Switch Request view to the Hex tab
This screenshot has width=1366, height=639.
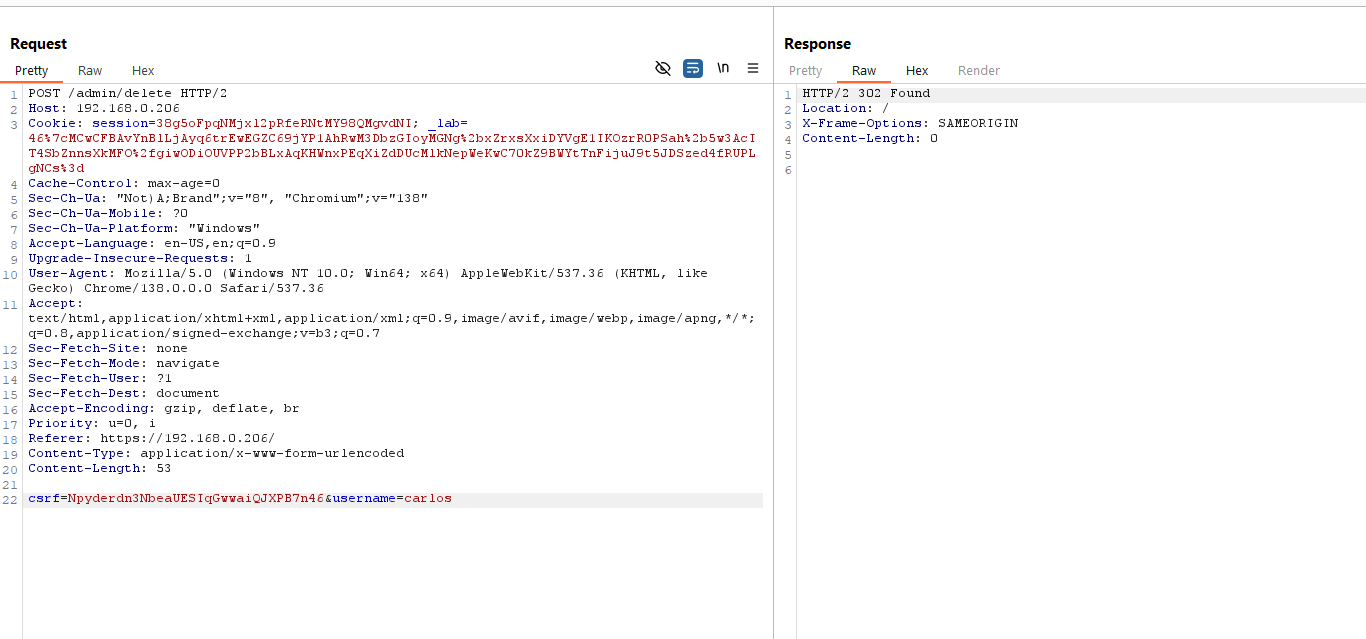(143, 71)
